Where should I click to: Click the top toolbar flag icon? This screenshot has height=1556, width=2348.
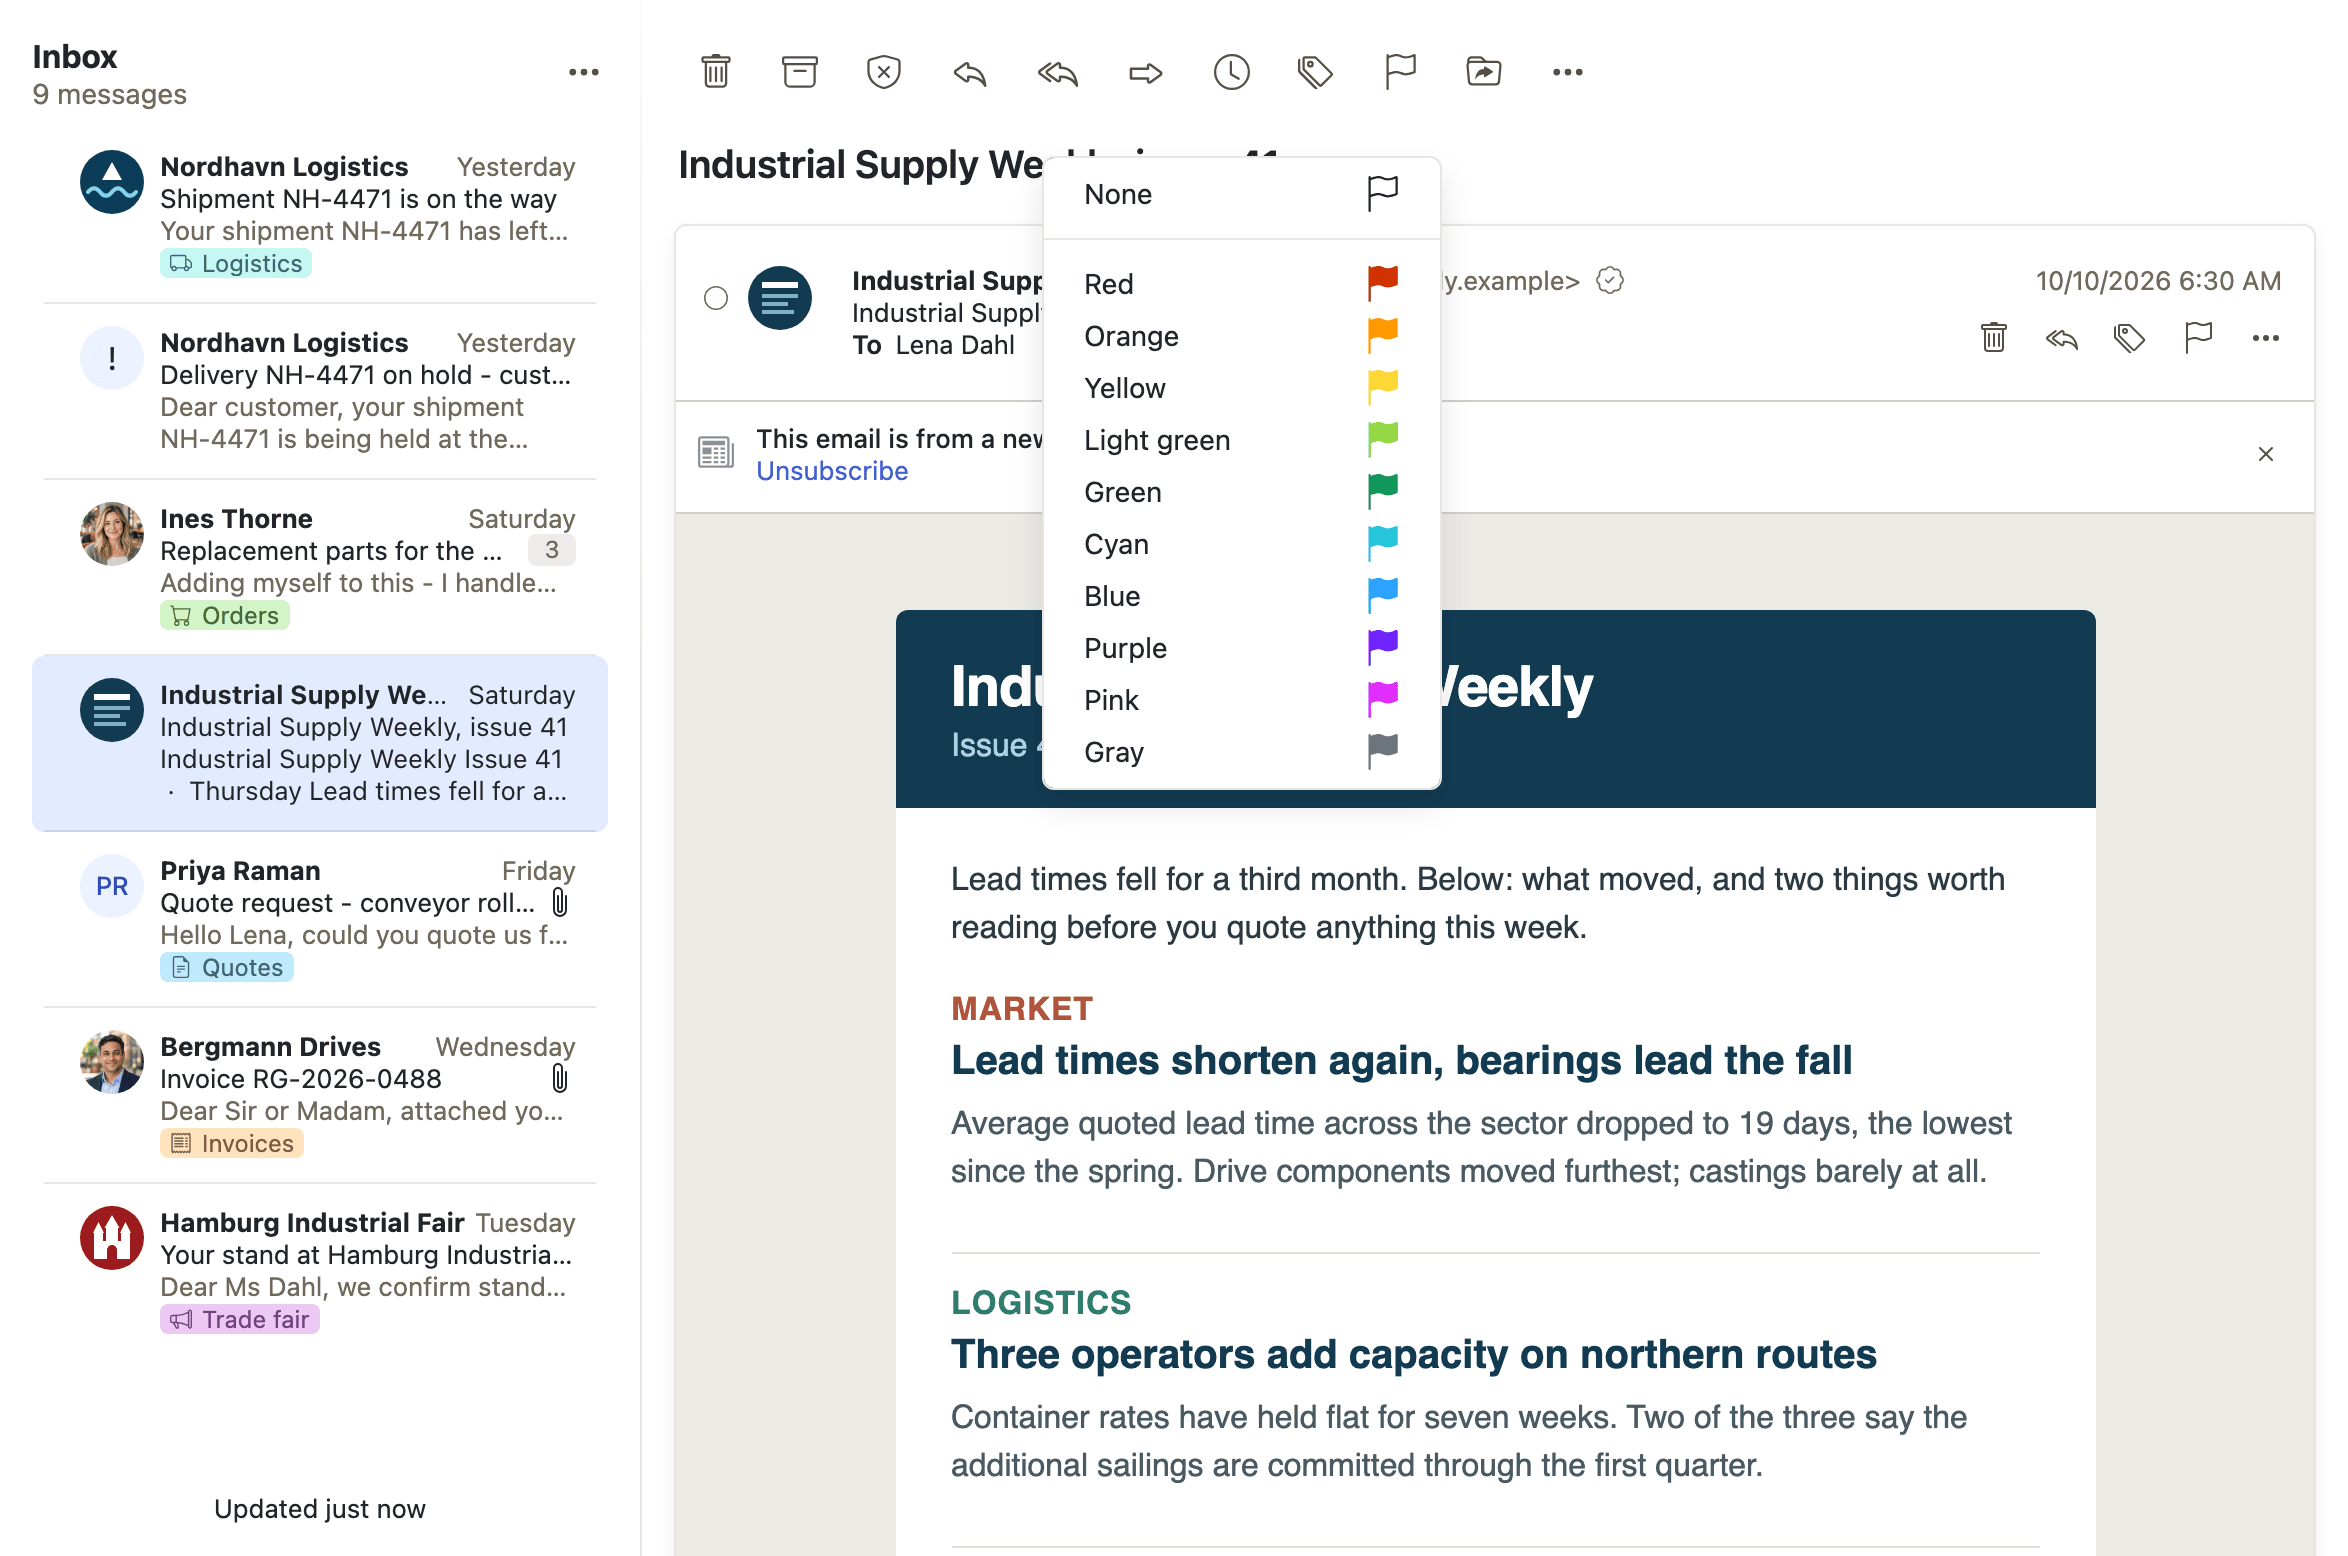(x=1400, y=72)
